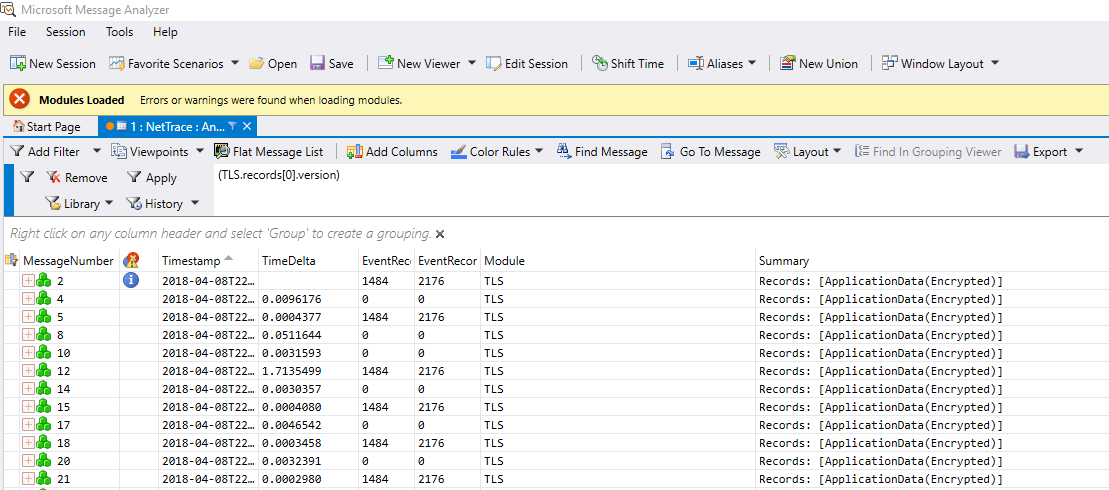Click the TimeDelta column header
Viewport: 1109px width, 490px height.
point(308,261)
